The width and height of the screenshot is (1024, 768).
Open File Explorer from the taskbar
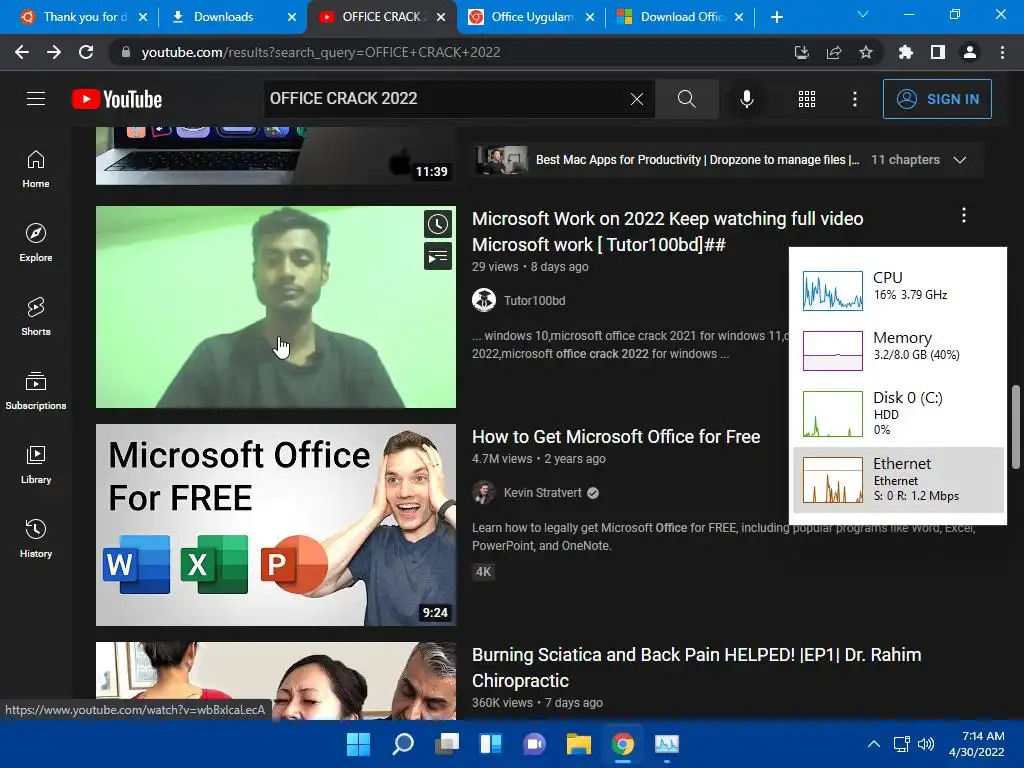[579, 744]
